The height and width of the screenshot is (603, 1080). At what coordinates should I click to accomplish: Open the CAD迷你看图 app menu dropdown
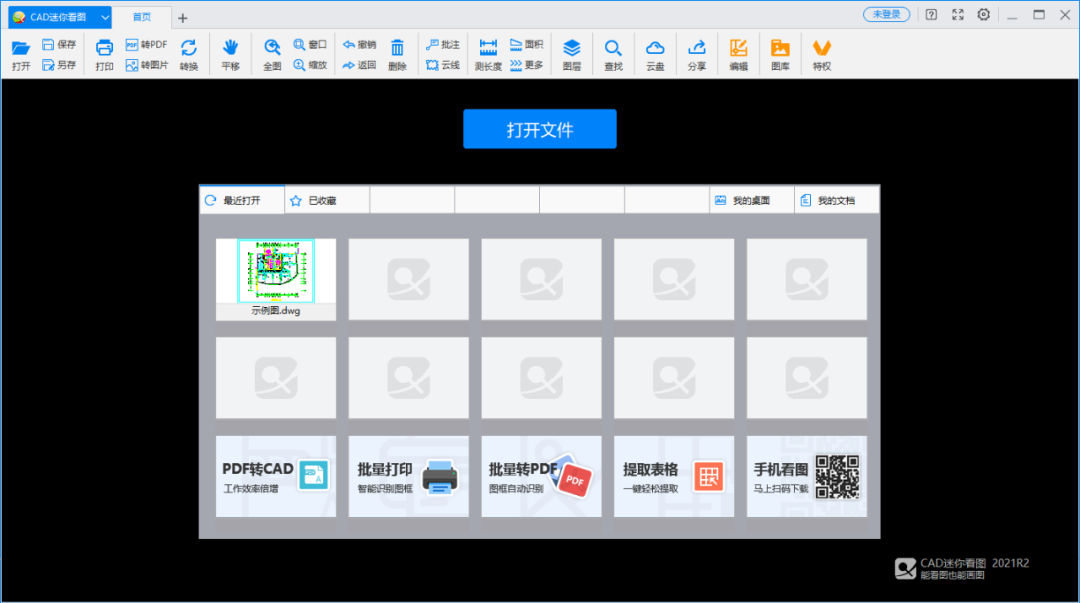[x=104, y=17]
